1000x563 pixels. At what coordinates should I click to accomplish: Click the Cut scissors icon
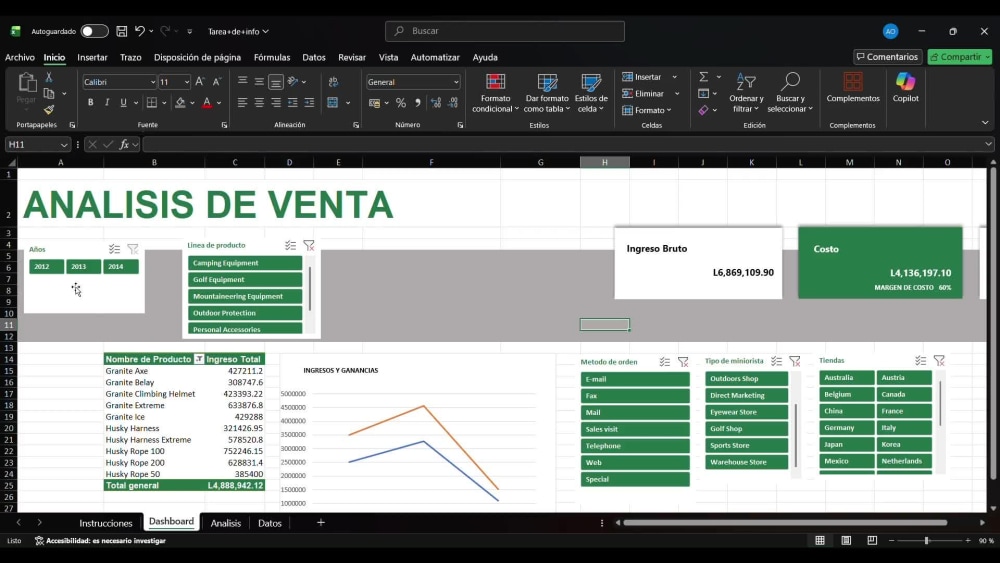pyautogui.click(x=48, y=77)
